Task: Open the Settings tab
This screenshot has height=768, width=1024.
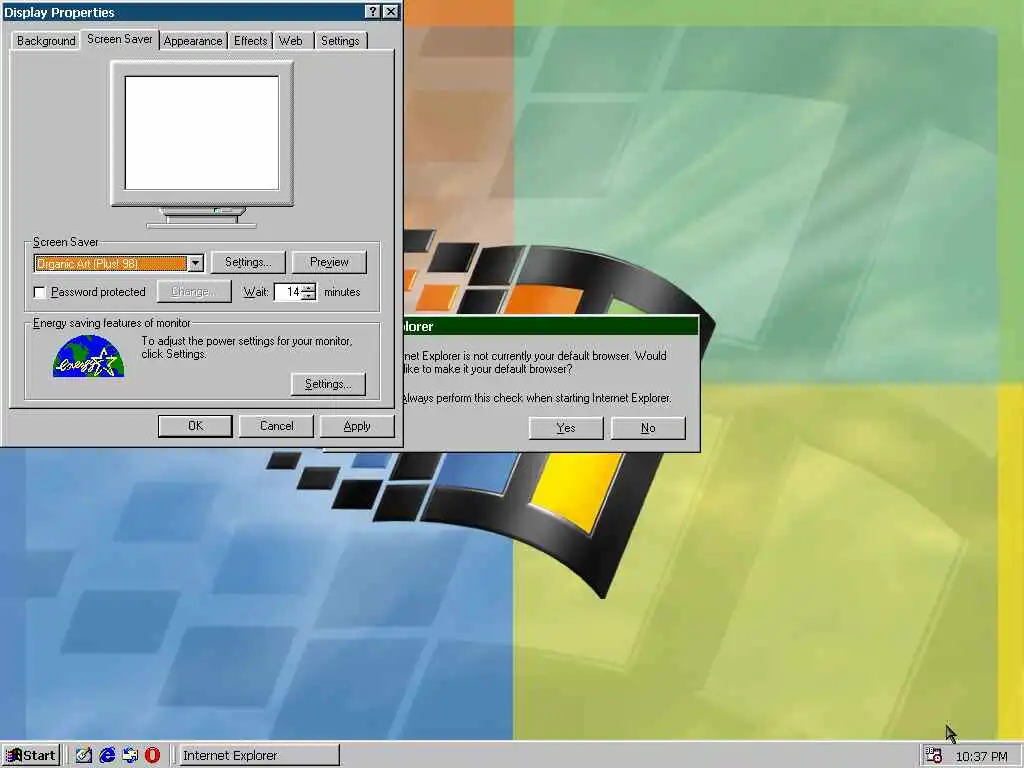Action: pyautogui.click(x=340, y=40)
